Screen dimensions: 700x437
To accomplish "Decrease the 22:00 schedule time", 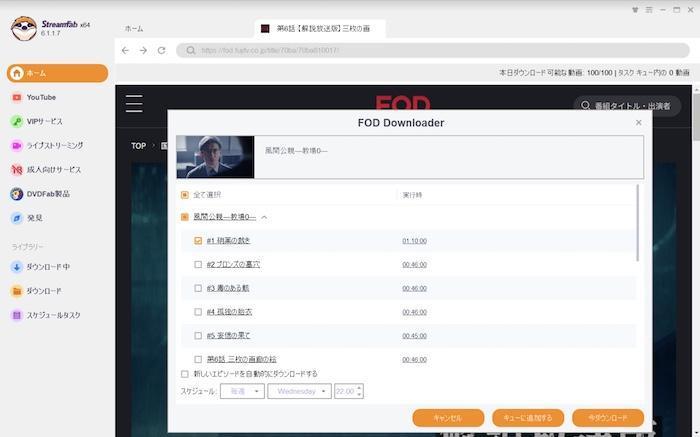I will pos(359,395).
